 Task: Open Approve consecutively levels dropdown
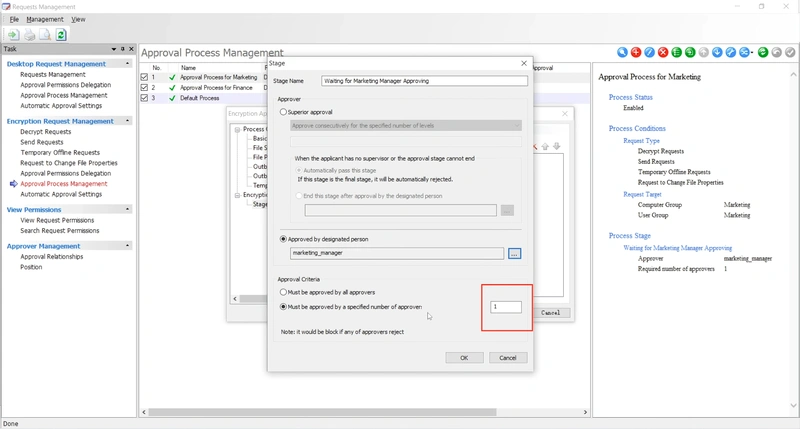[x=406, y=125]
